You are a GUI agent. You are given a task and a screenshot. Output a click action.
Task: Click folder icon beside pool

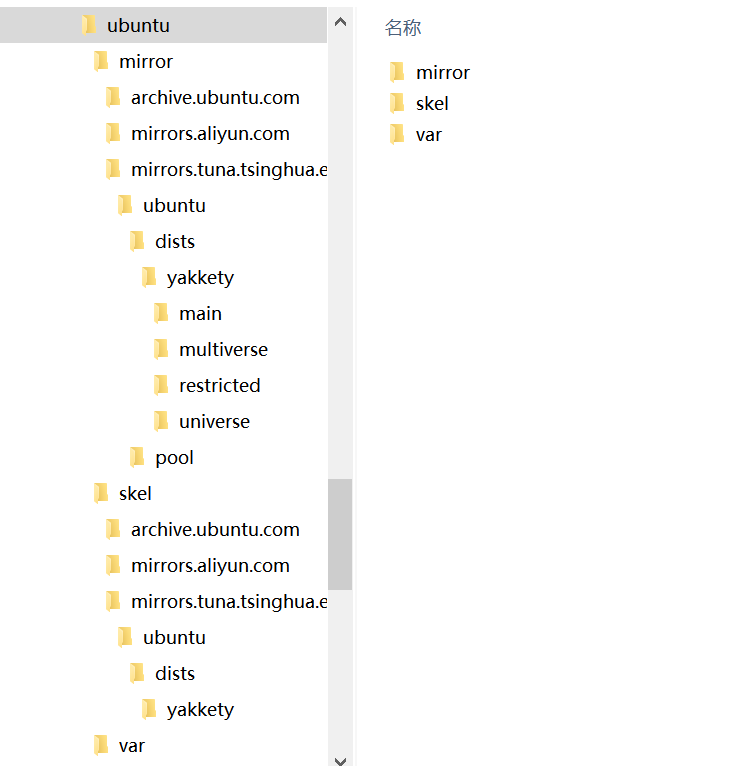(137, 457)
